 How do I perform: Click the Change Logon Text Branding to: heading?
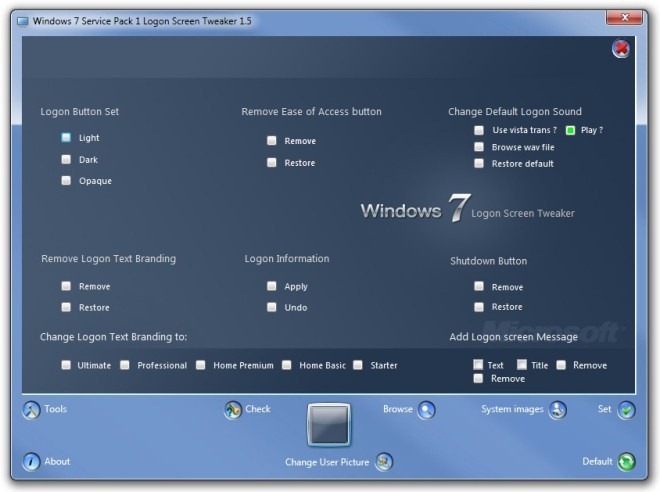114,337
